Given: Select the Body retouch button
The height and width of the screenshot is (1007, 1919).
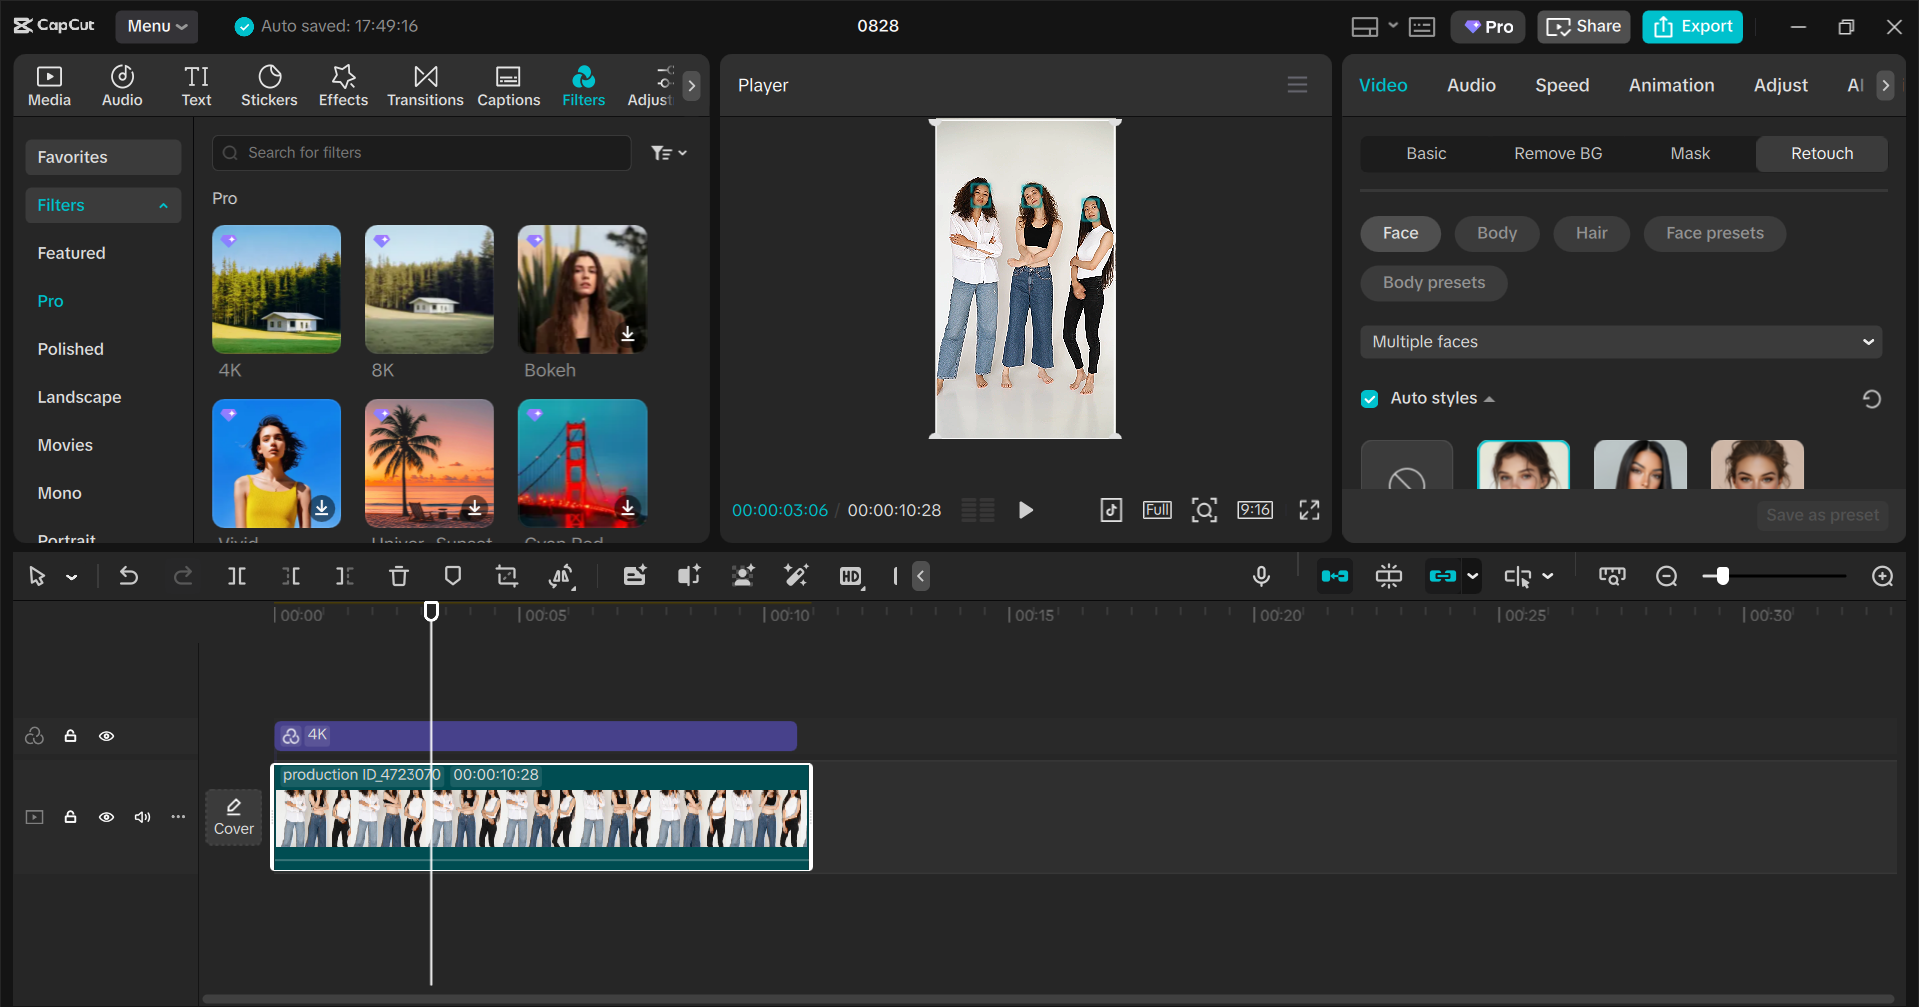Looking at the screenshot, I should 1496,234.
